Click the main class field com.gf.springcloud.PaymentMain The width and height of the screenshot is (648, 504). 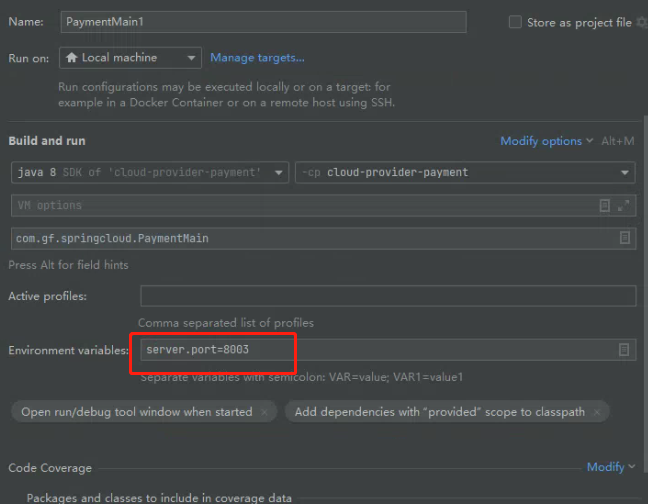323,238
